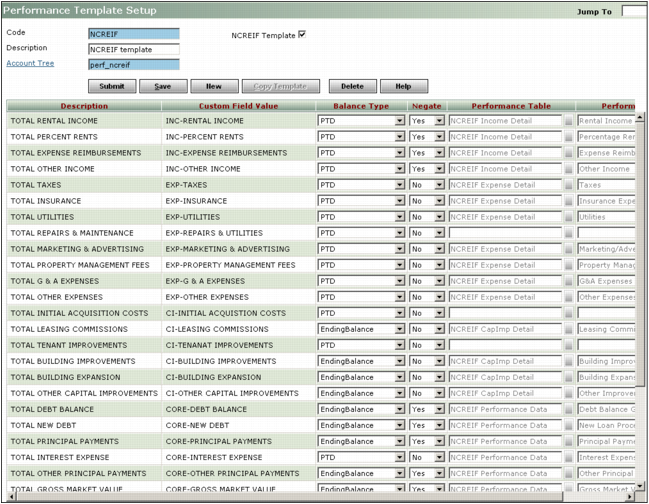The width and height of the screenshot is (649, 504).
Task: Open Help for the template setup
Action: 404,87
